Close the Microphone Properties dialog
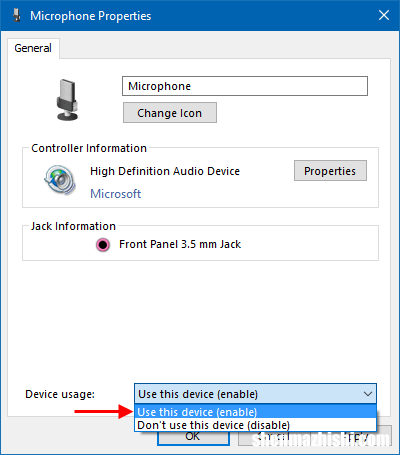Screen dimensions: 400x455 click(384, 15)
